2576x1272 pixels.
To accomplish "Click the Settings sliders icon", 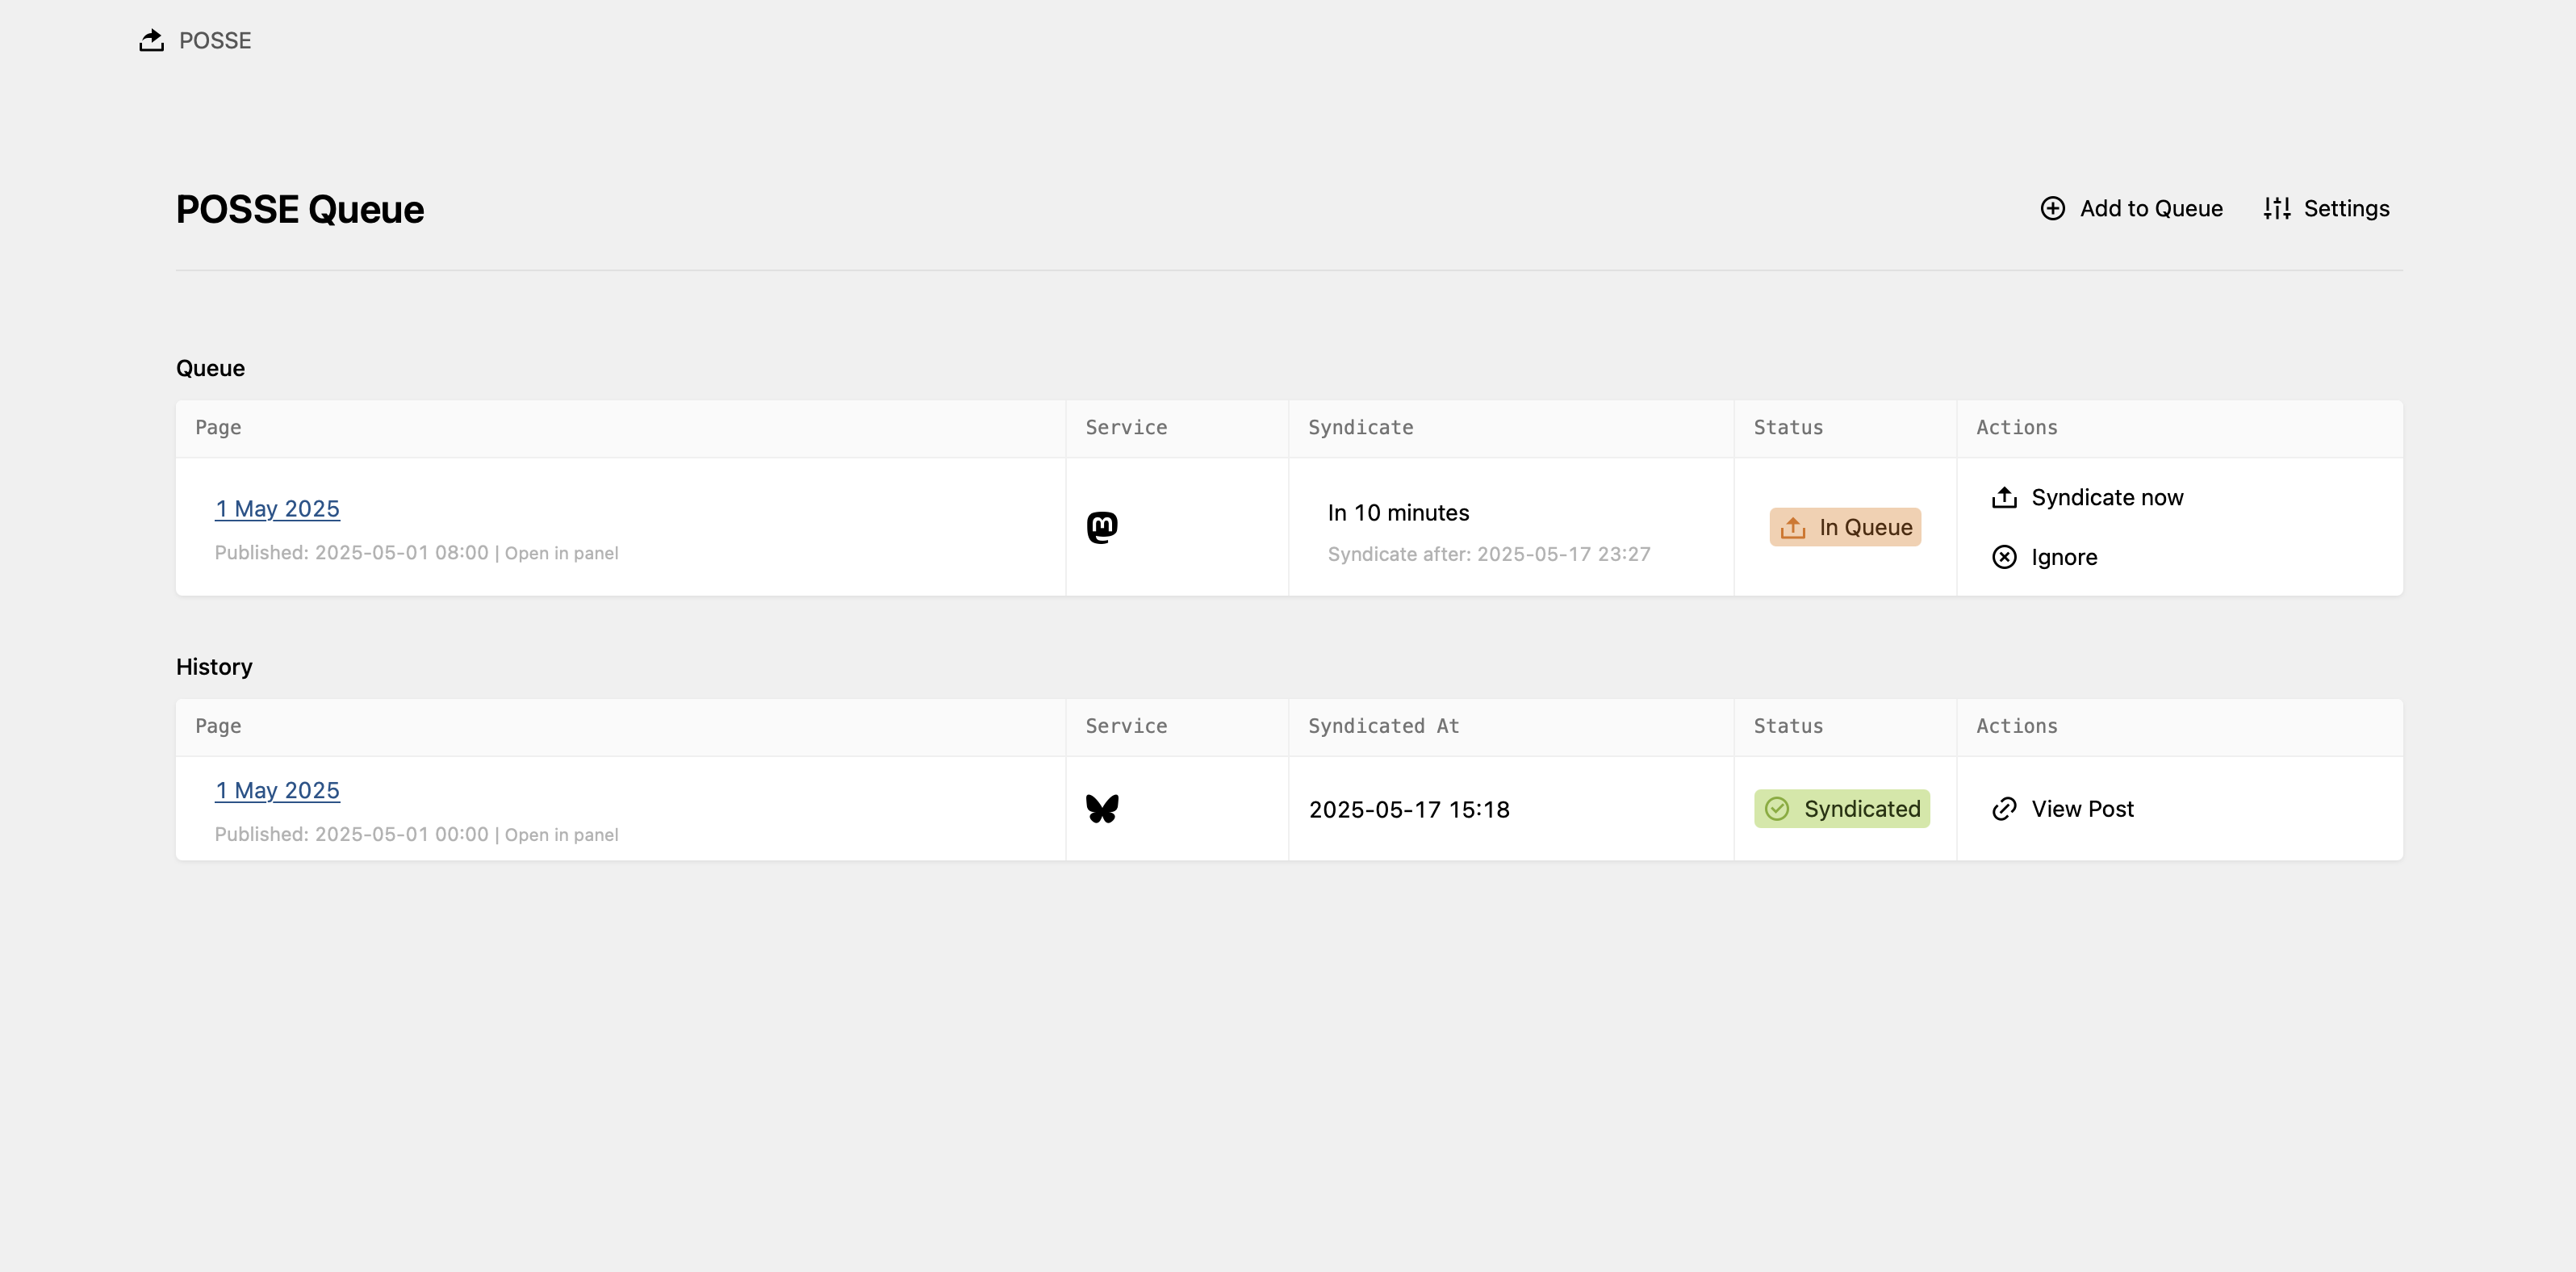I will coord(2277,208).
